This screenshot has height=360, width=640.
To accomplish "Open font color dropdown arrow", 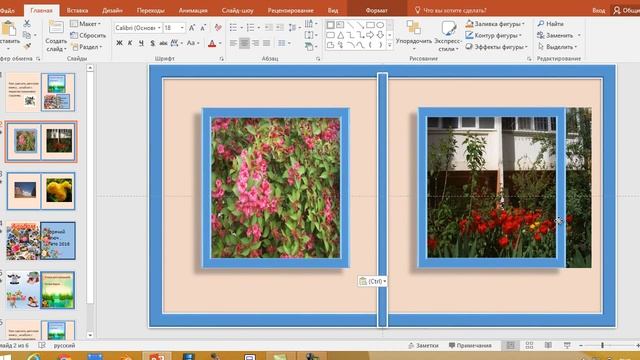I will [x=220, y=43].
